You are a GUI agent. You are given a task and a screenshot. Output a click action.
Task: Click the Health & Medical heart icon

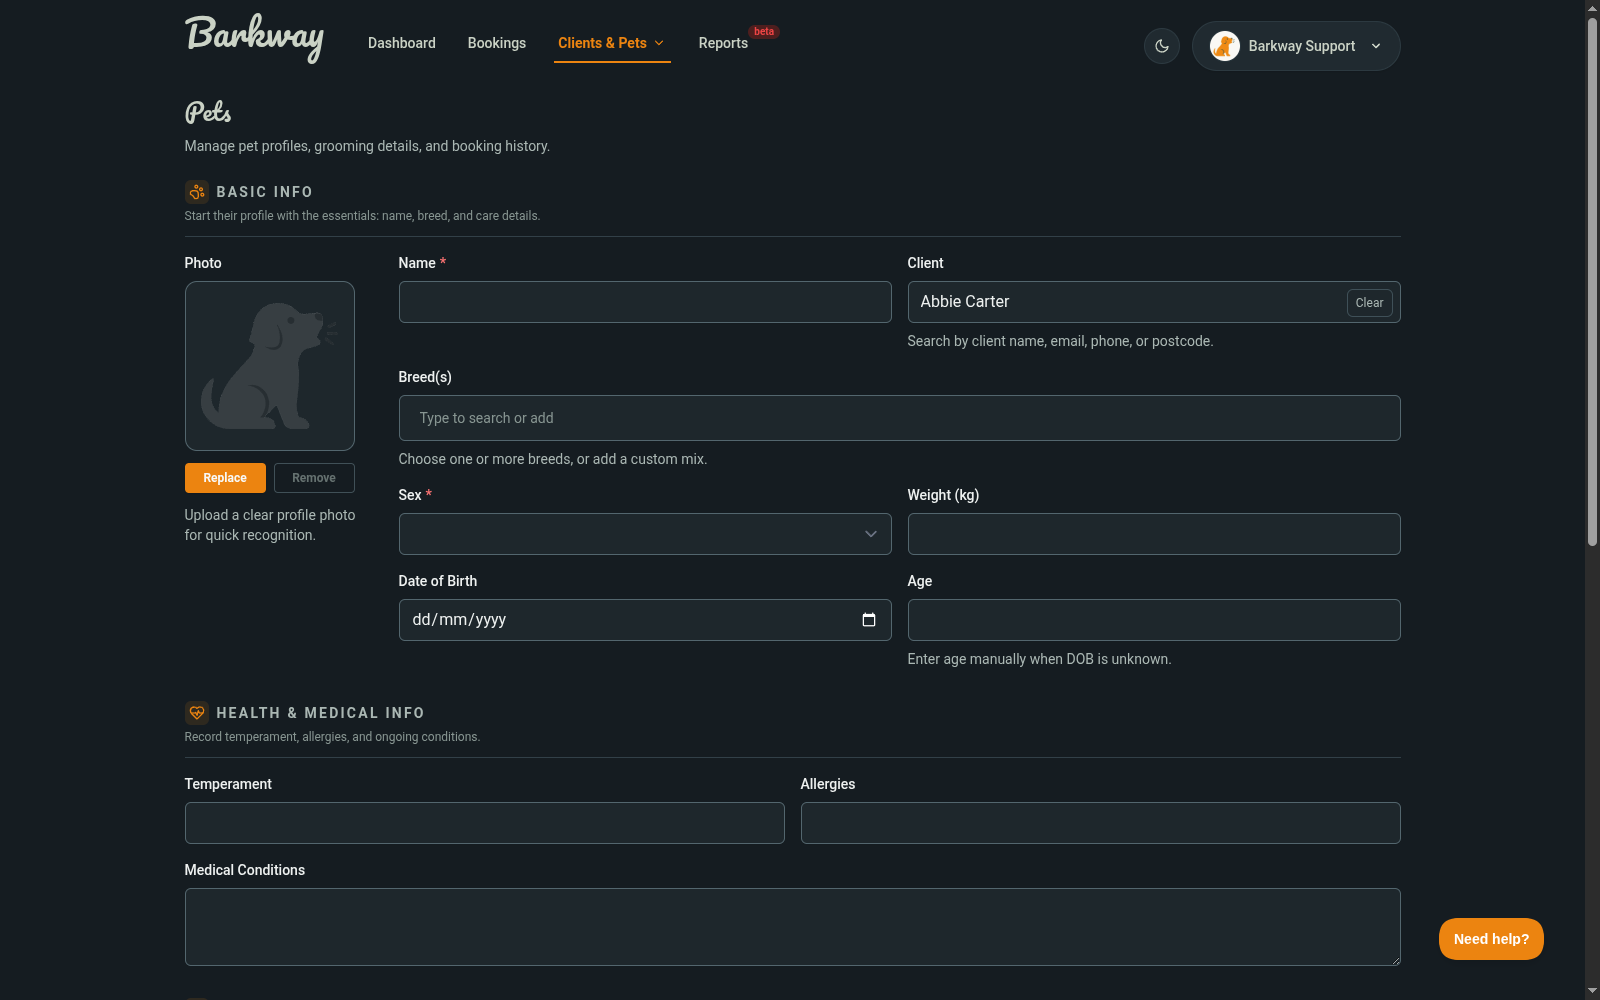[197, 713]
